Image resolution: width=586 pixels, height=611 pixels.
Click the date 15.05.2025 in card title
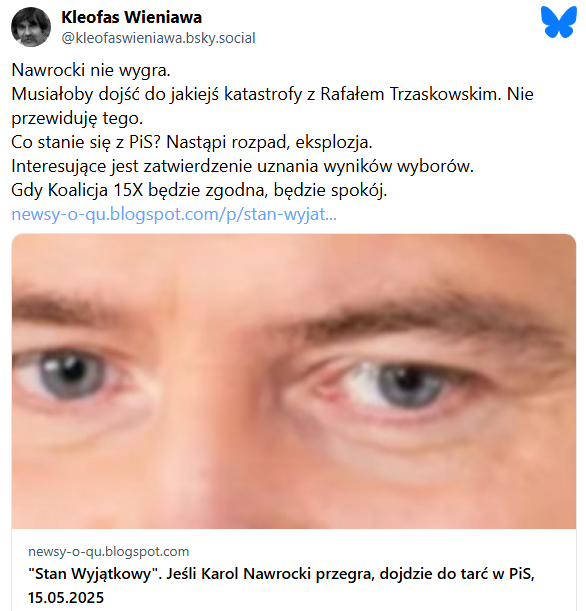point(66,598)
